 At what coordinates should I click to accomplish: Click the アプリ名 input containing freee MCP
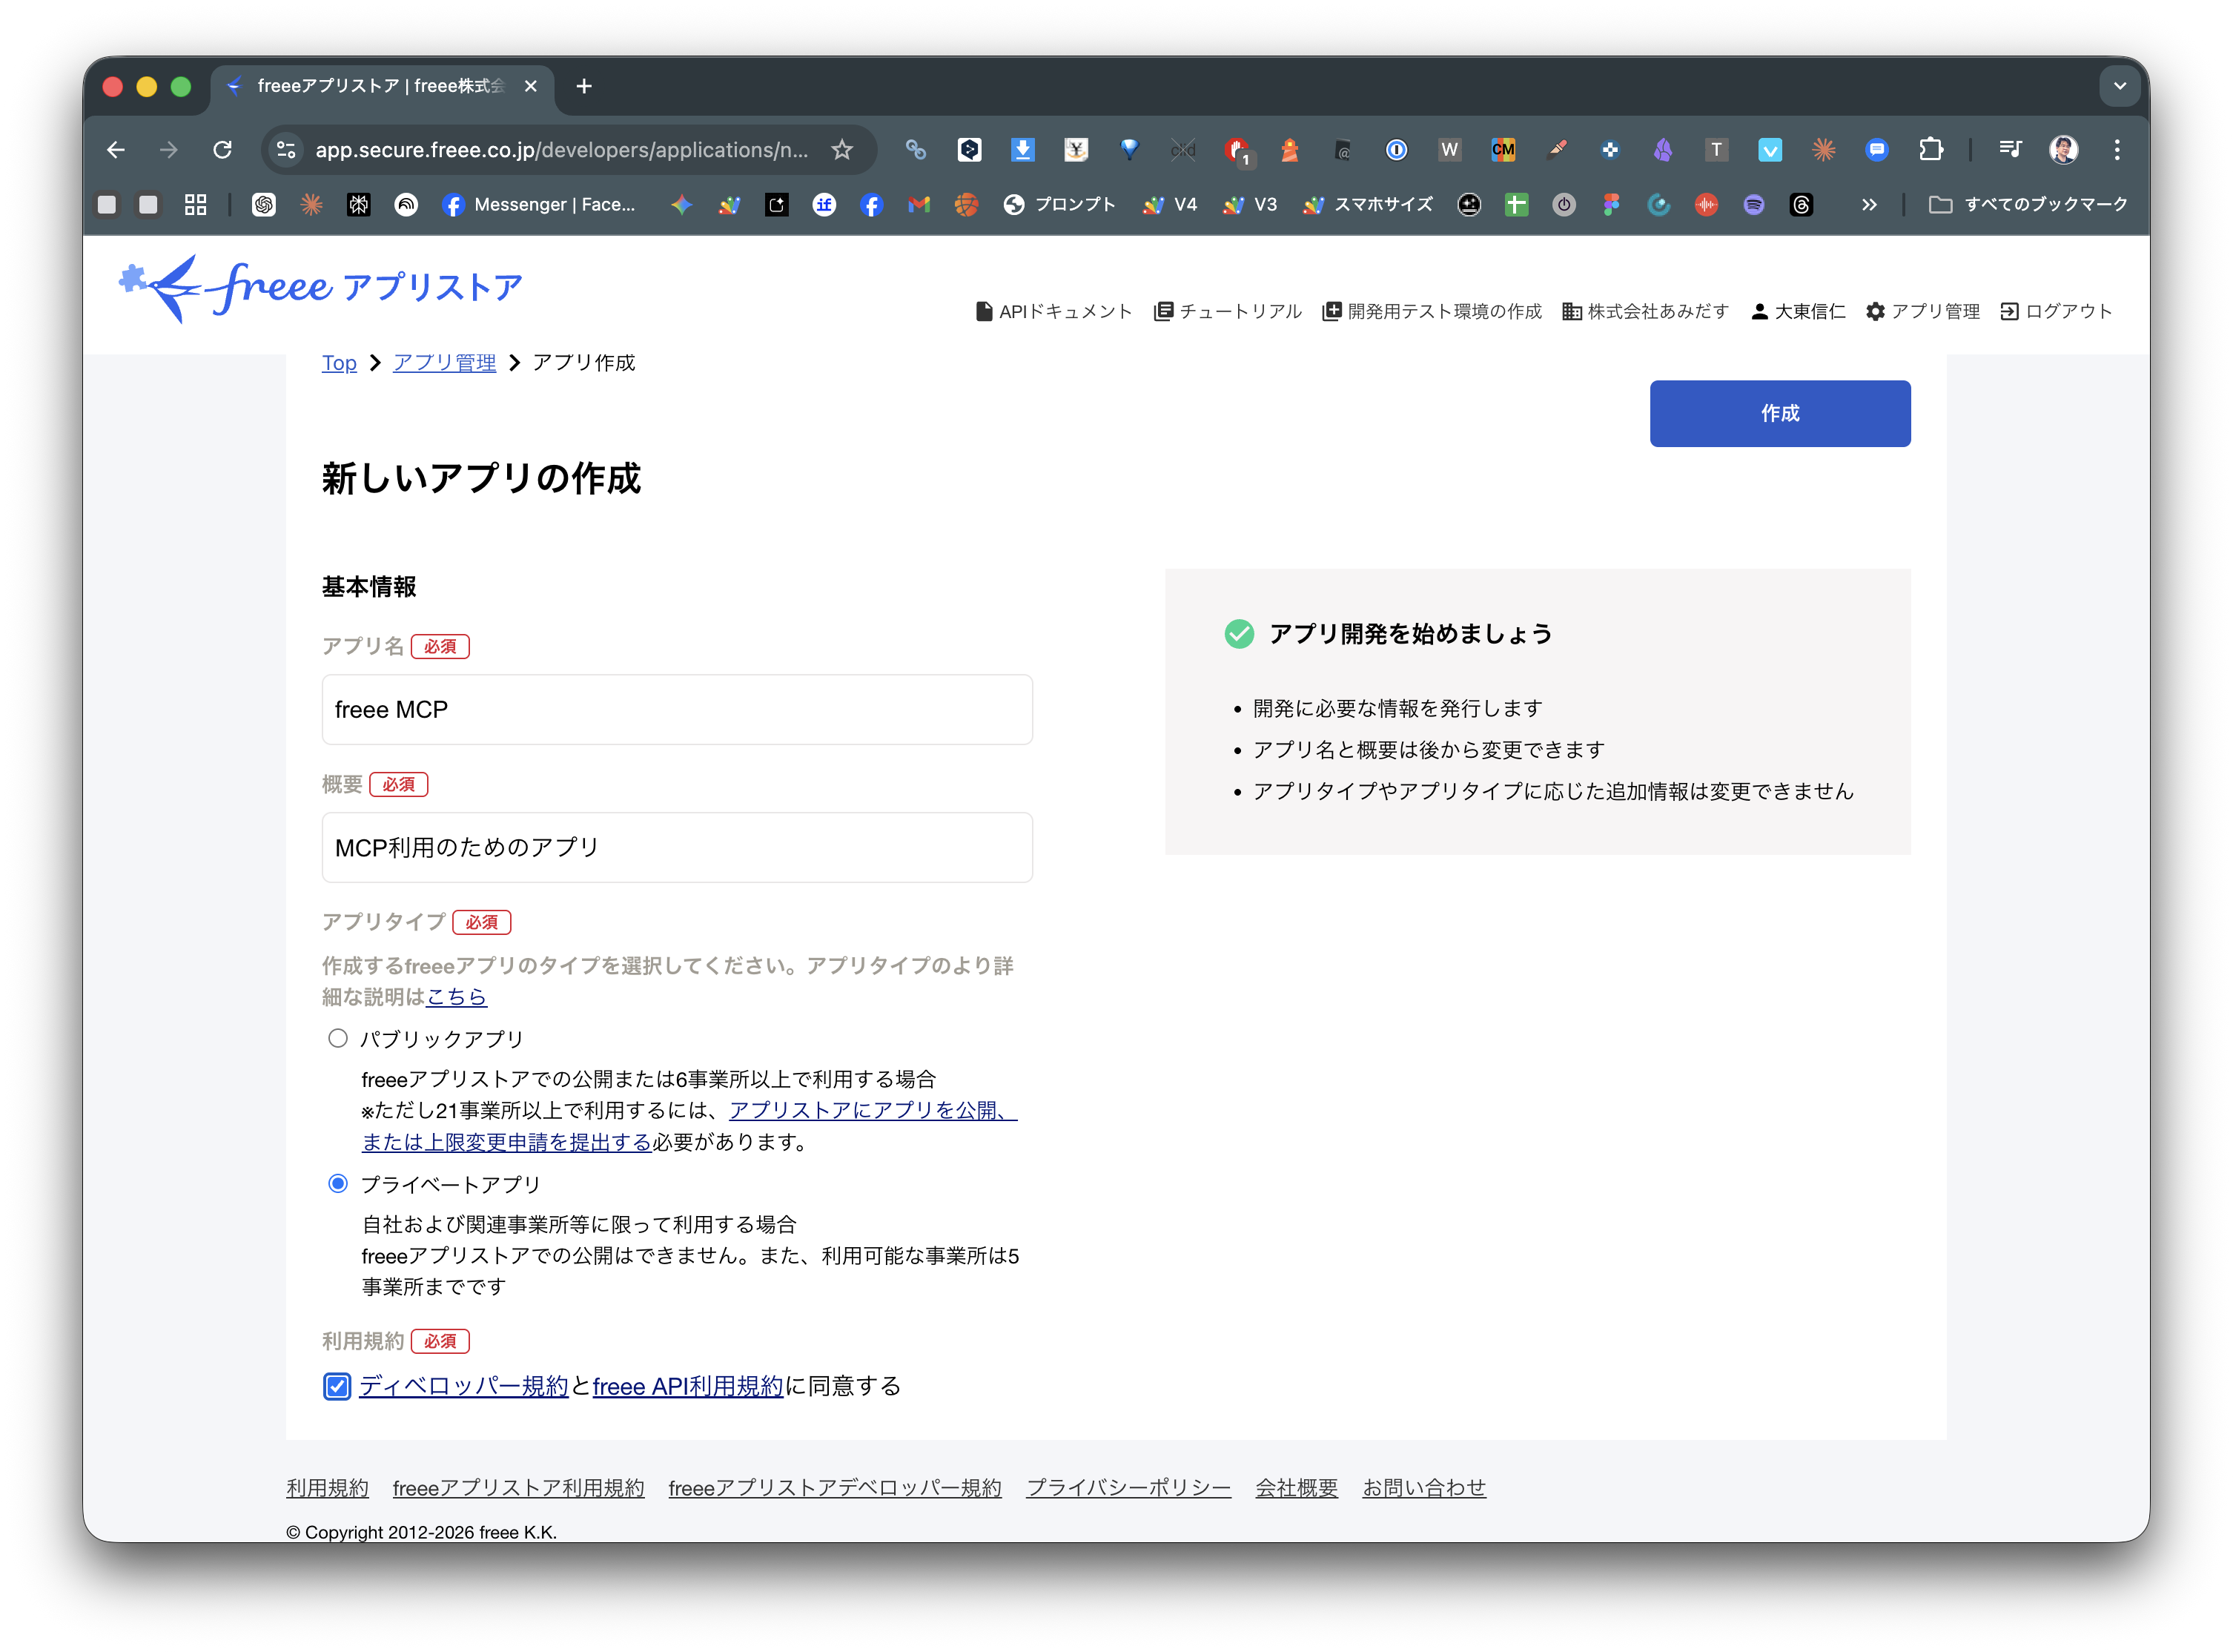(677, 709)
